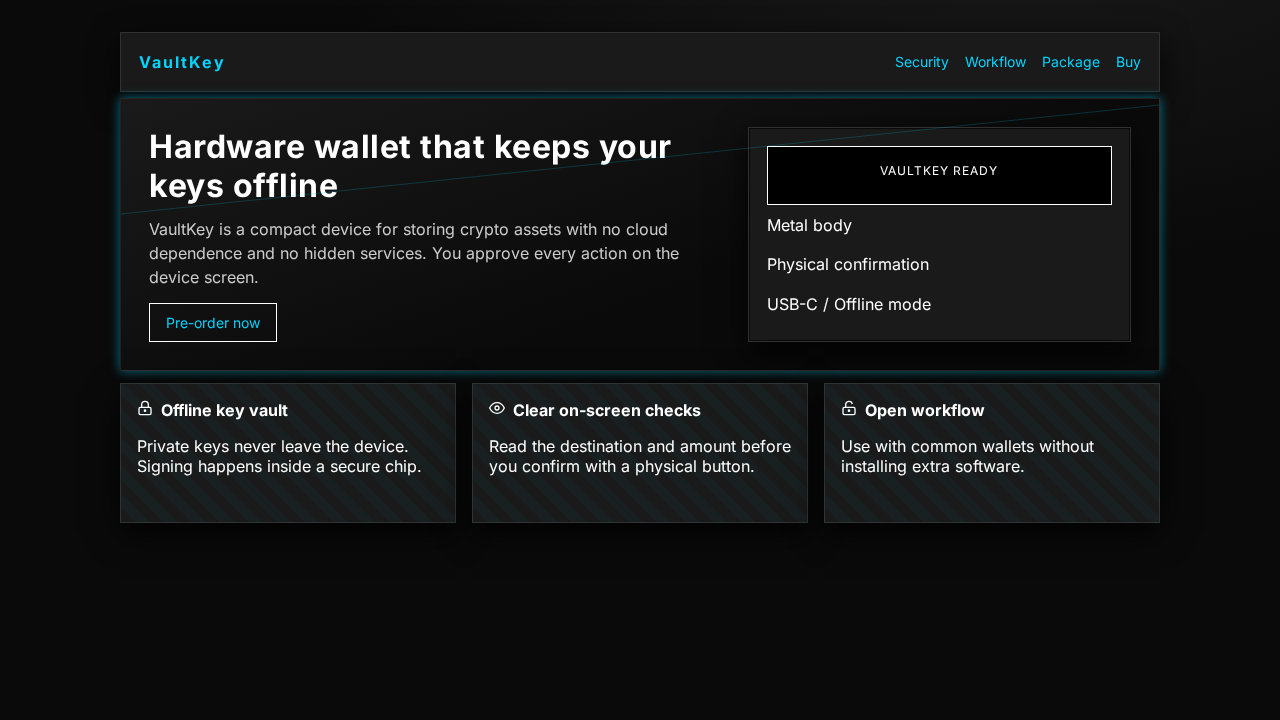Click the VaultKey logo in header
Image resolution: width=1280 pixels, height=720 pixels.
(x=181, y=62)
